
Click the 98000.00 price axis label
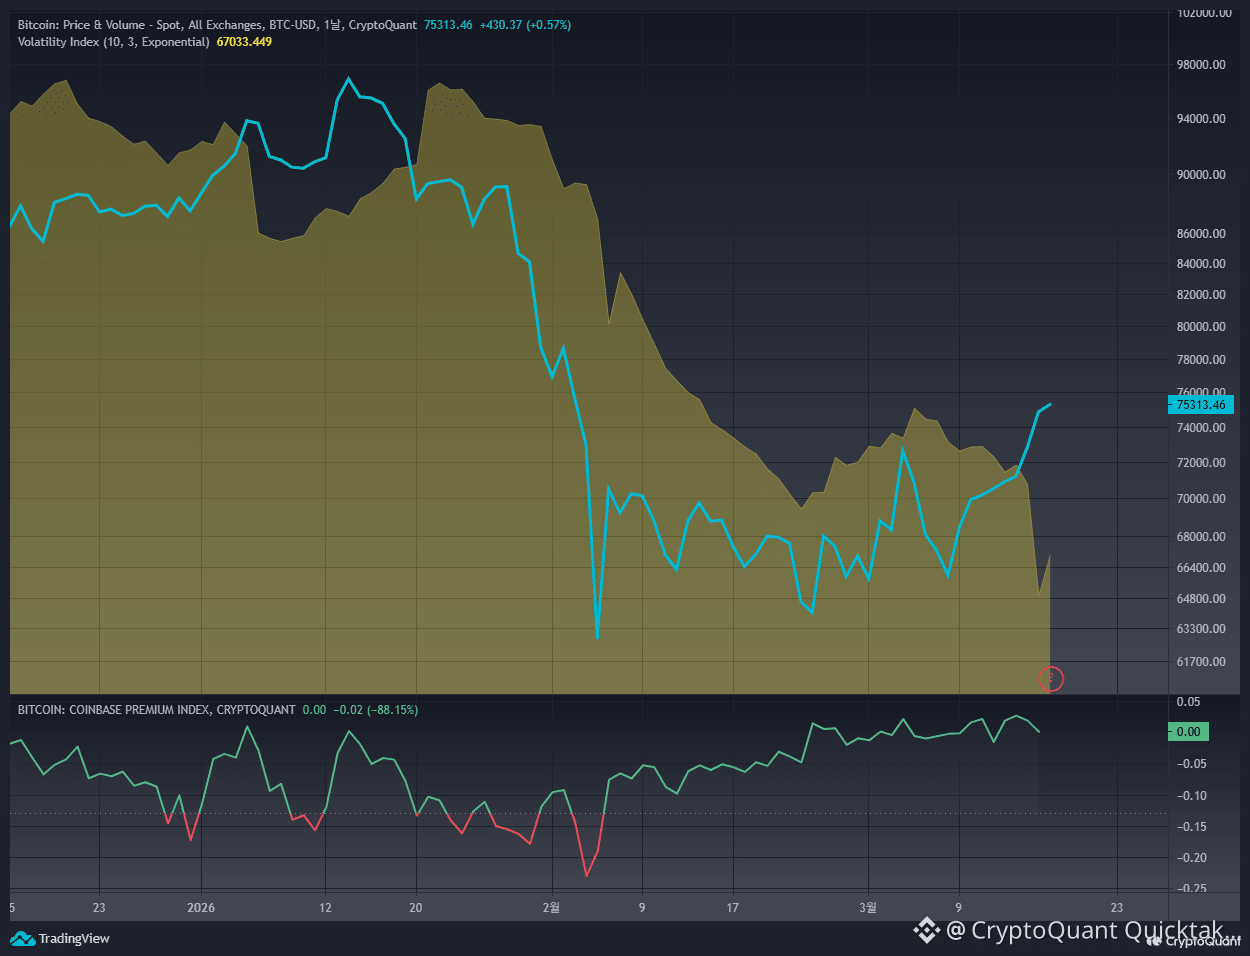click(x=1201, y=65)
